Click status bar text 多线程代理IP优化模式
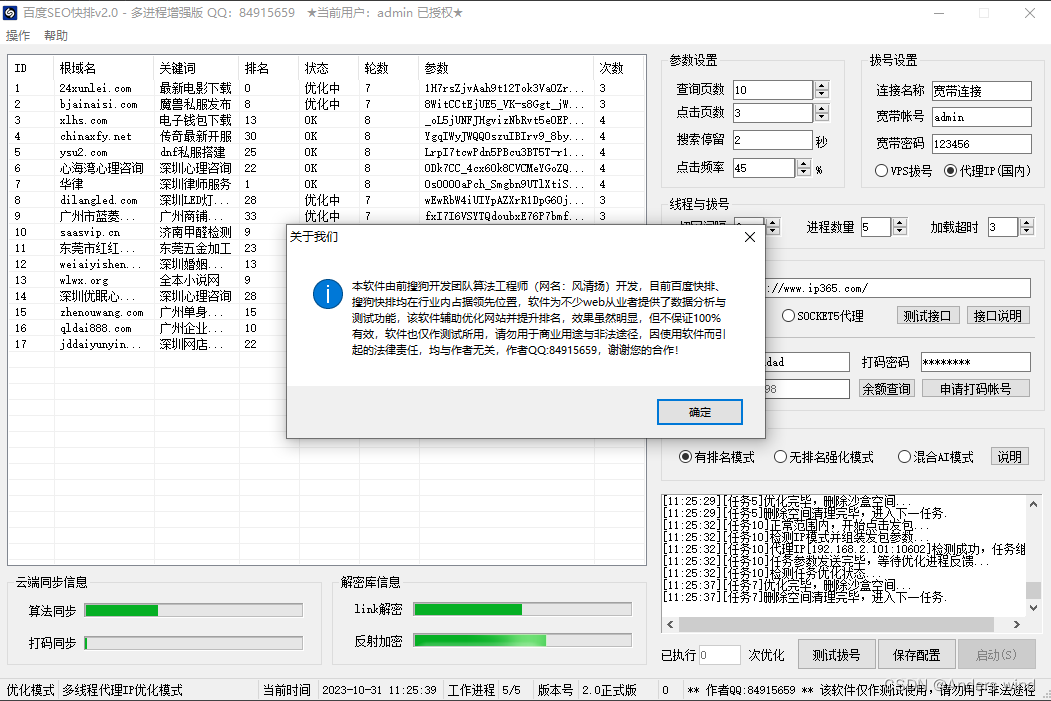This screenshot has height=701, width=1051. click(x=123, y=690)
